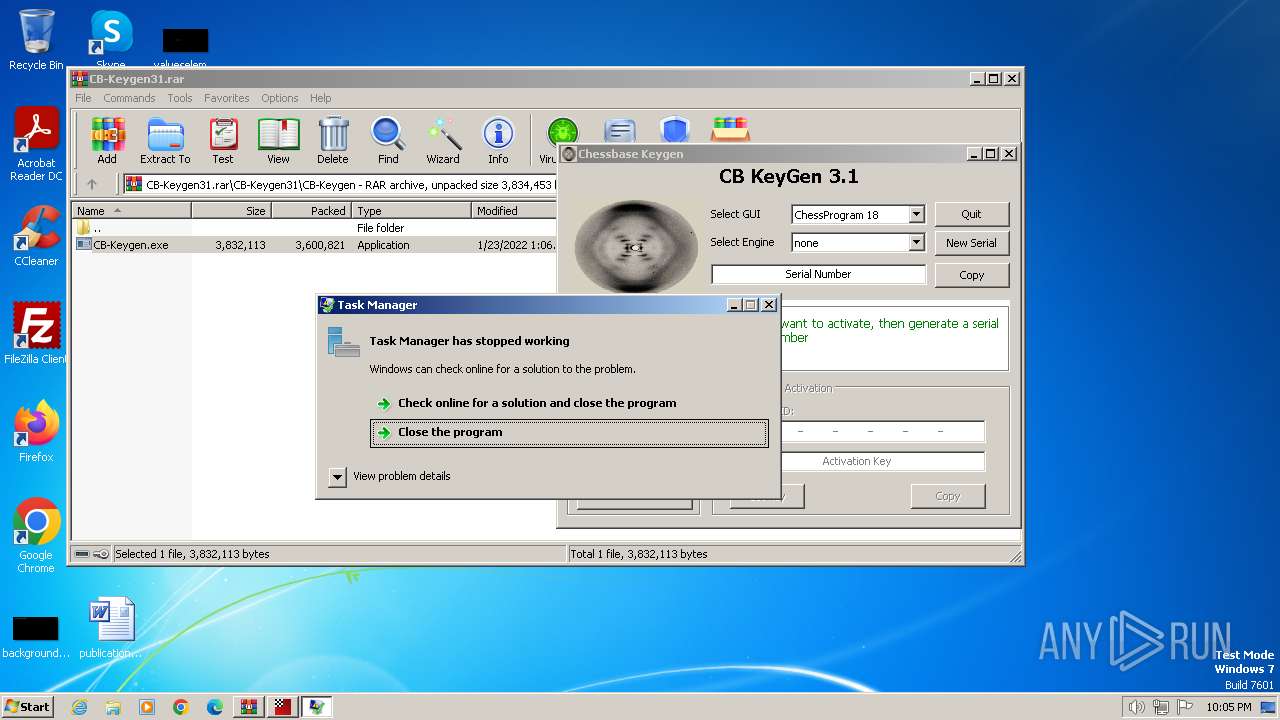Click the clock in system tray

tap(1229, 707)
